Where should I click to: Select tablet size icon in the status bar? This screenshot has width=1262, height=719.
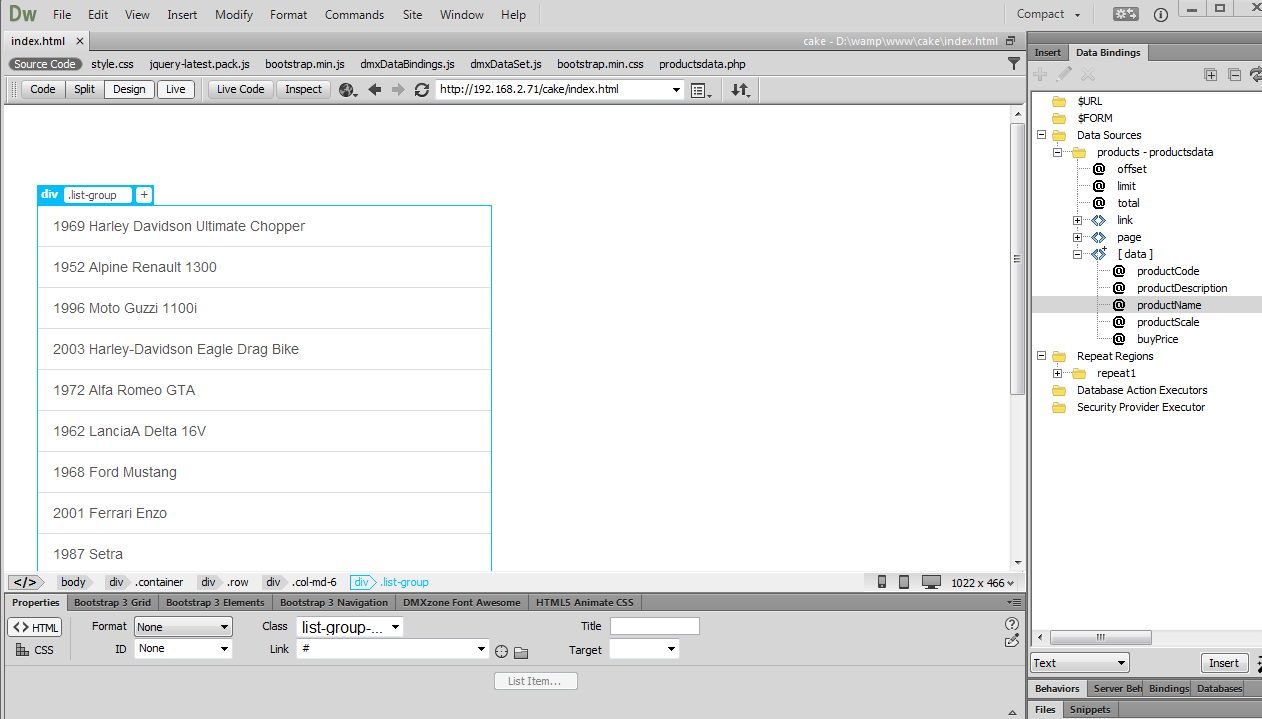[904, 582]
